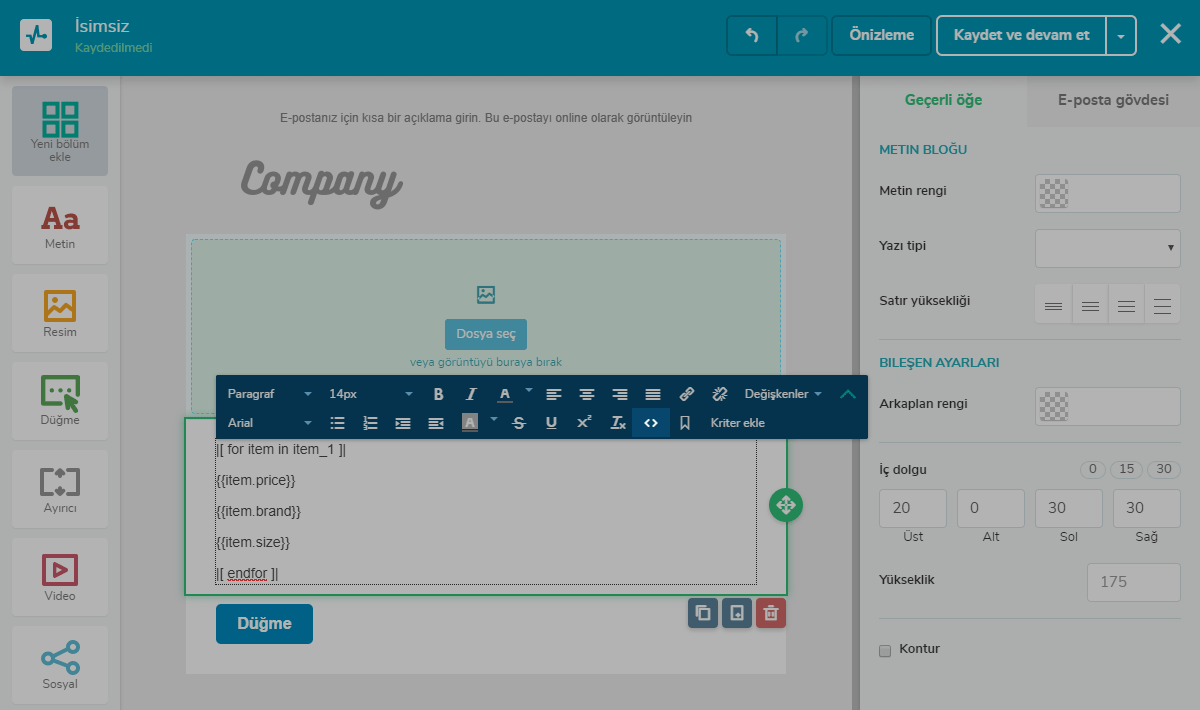
Task: Insert a numbered list
Action: coord(370,423)
